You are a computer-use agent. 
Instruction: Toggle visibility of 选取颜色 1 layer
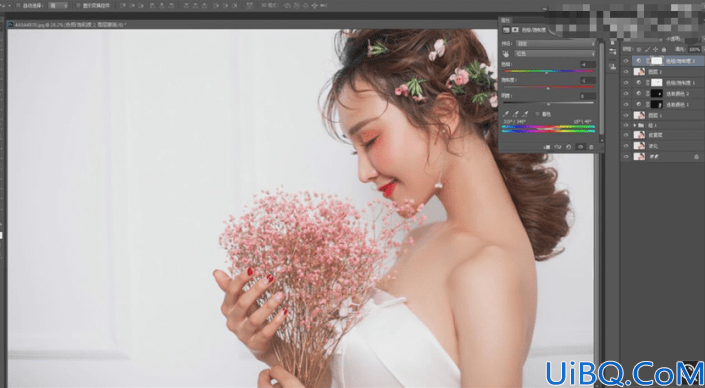point(626,104)
